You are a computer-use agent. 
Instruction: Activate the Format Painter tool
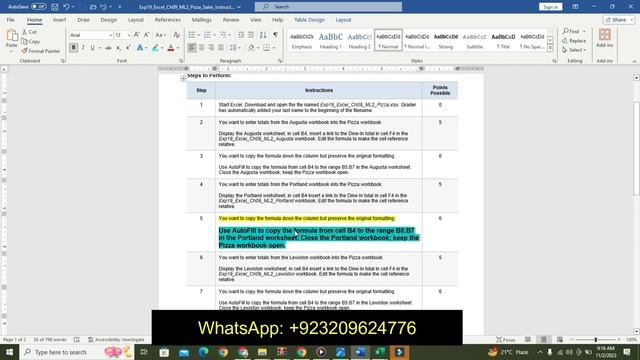40,51
